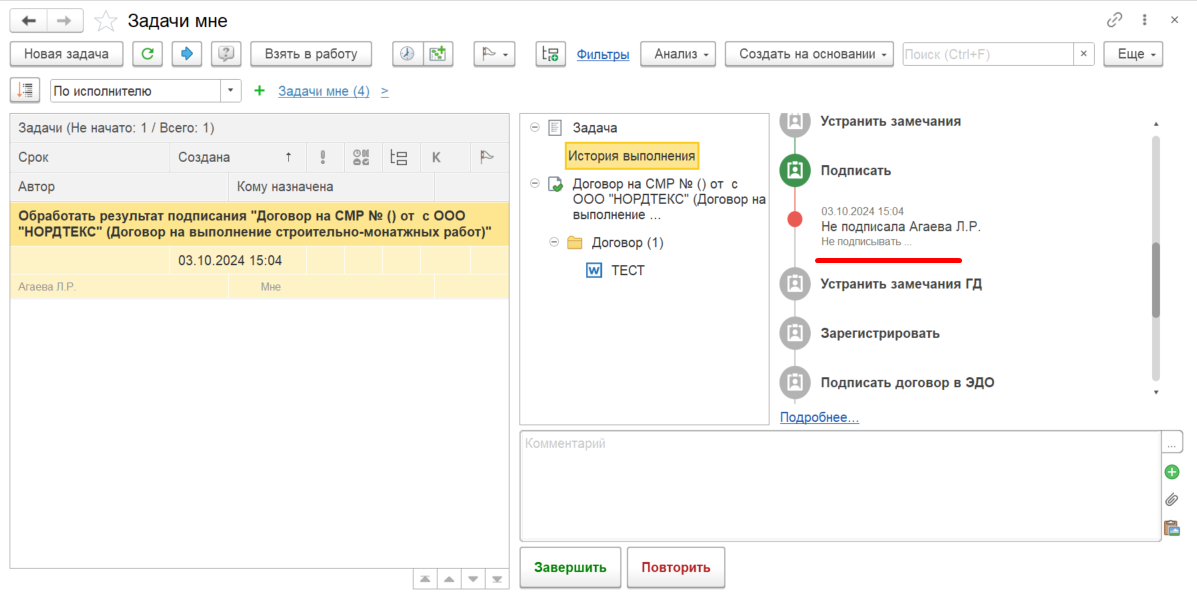Image resolution: width=1197 pixels, height=600 pixels.
Task: Click the blue arrow redirect icon
Action: click(186, 54)
